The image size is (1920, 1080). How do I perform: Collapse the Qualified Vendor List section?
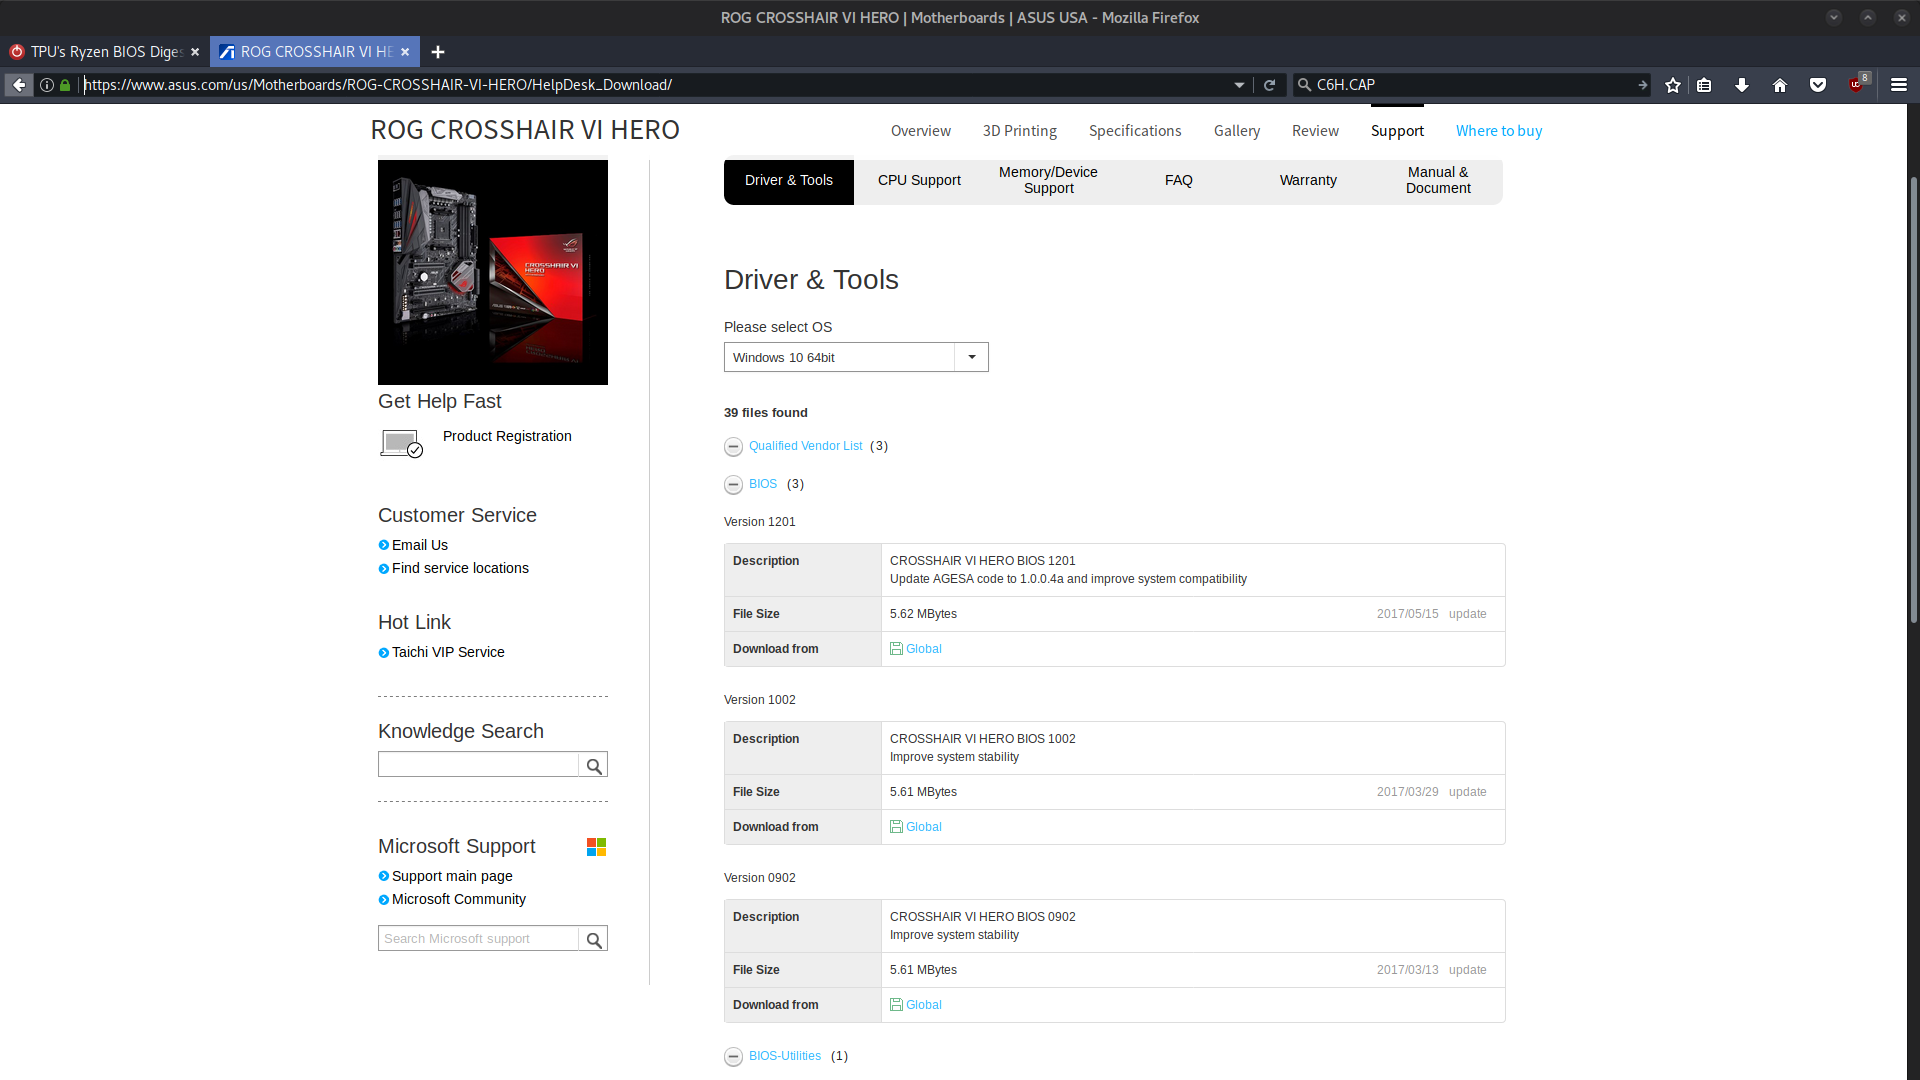click(733, 446)
